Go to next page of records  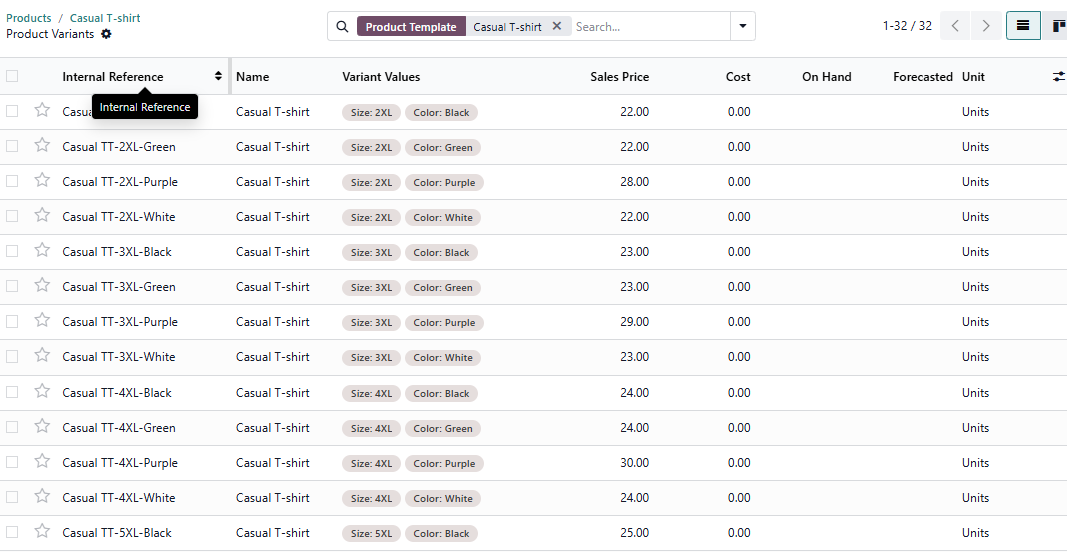click(x=986, y=26)
